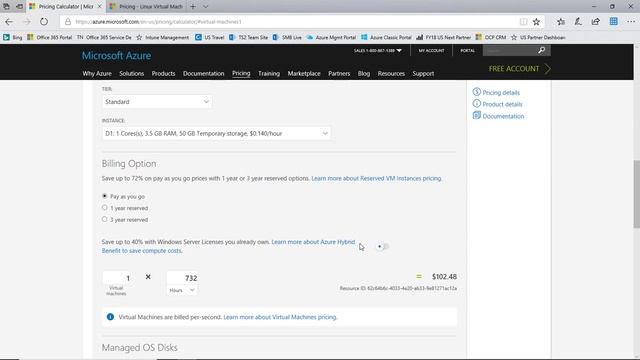The height and width of the screenshot is (360, 640).
Task: Click the add notes pen icon
Action: pos(578,22)
